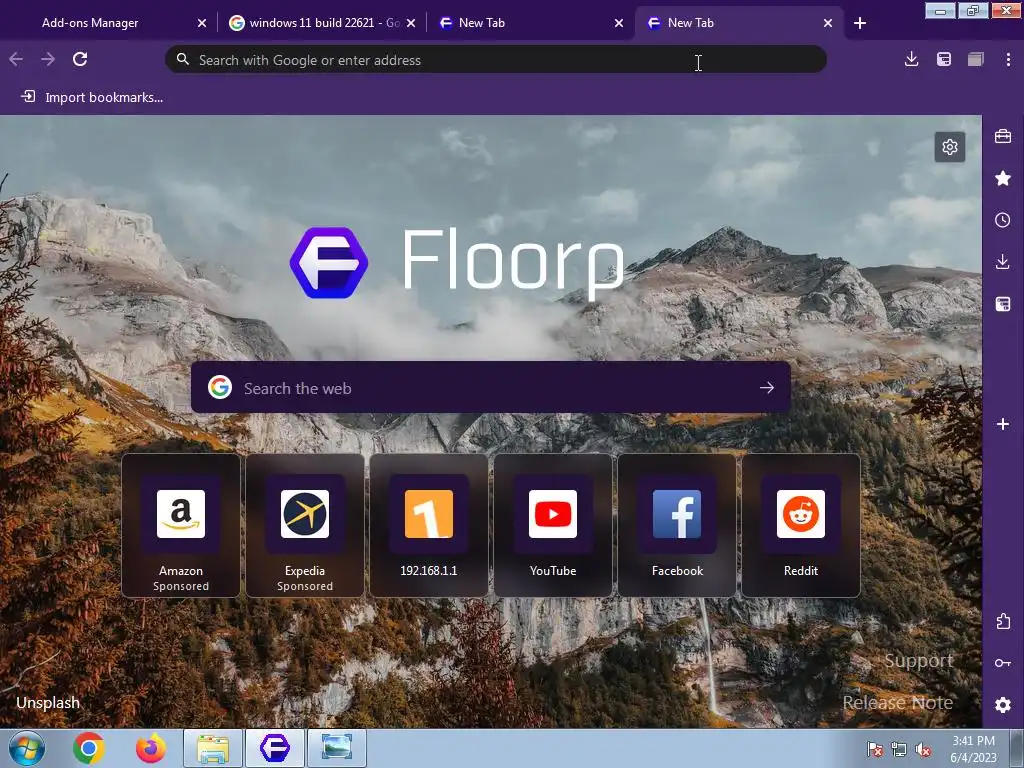Screen dimensions: 1024x768
Task: Open sidebar settings gear at bottom
Action: click(x=1002, y=705)
